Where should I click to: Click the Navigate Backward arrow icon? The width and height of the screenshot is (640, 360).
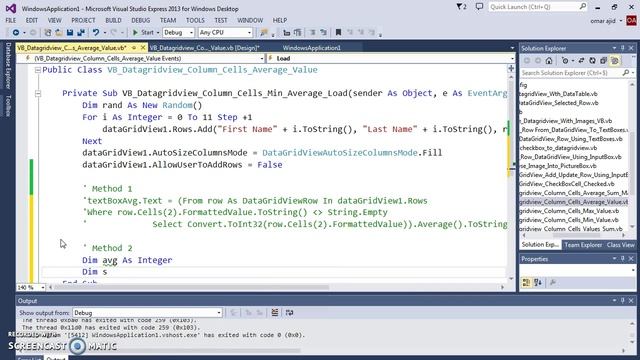click(16, 32)
